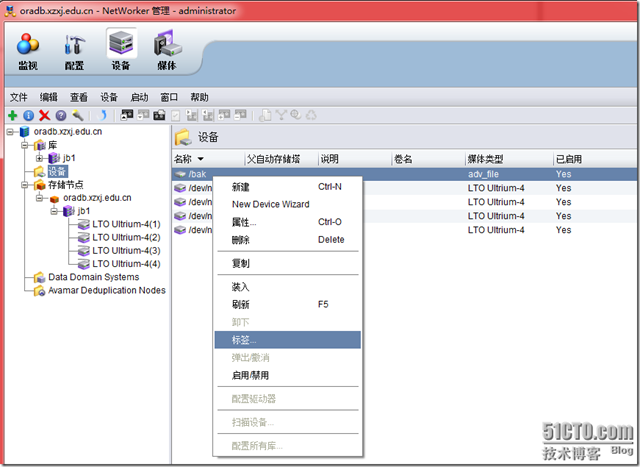Choose 复制 in the context menu
Image resolution: width=640 pixels, height=467 pixels.
[x=288, y=263]
